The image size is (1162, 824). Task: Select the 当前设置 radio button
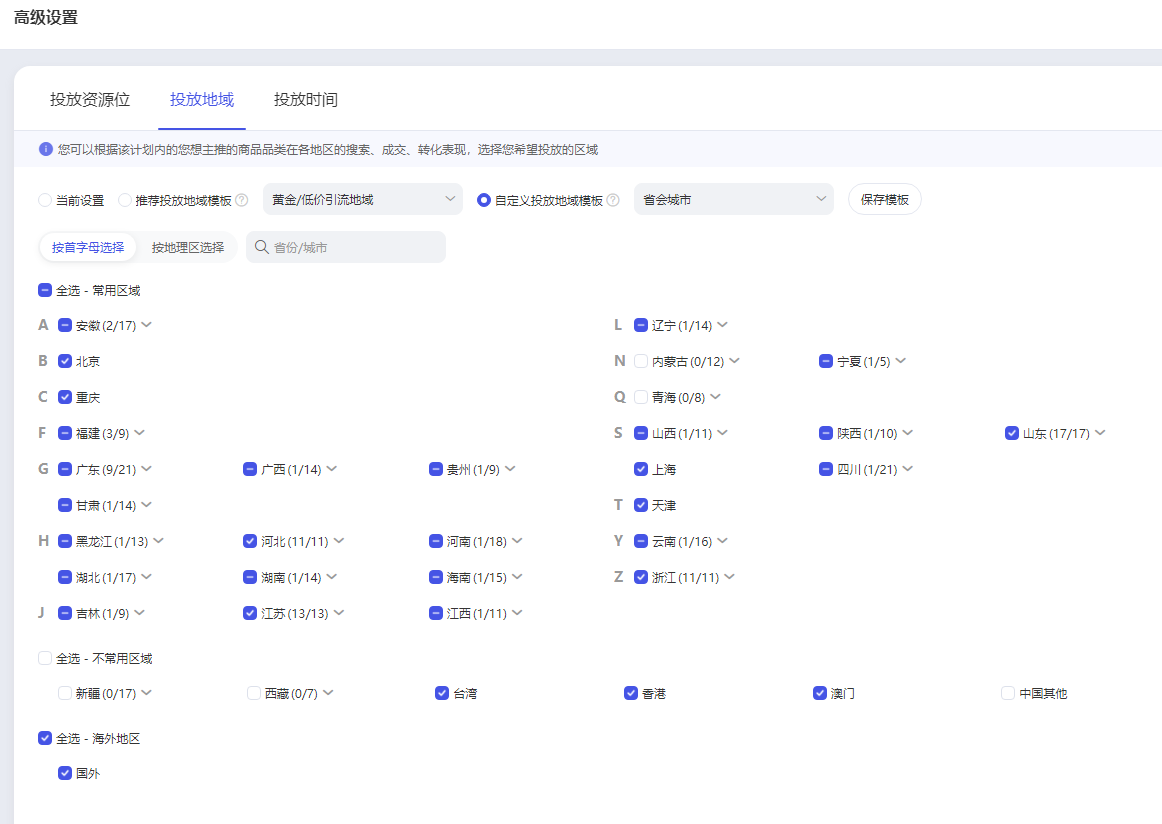point(45,200)
